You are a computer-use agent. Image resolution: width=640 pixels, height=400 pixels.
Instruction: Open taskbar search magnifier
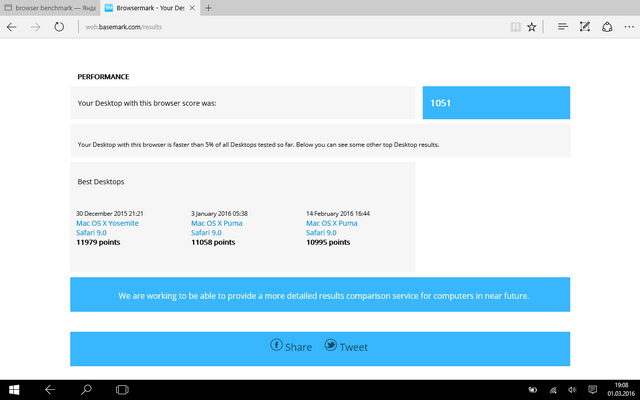86,390
